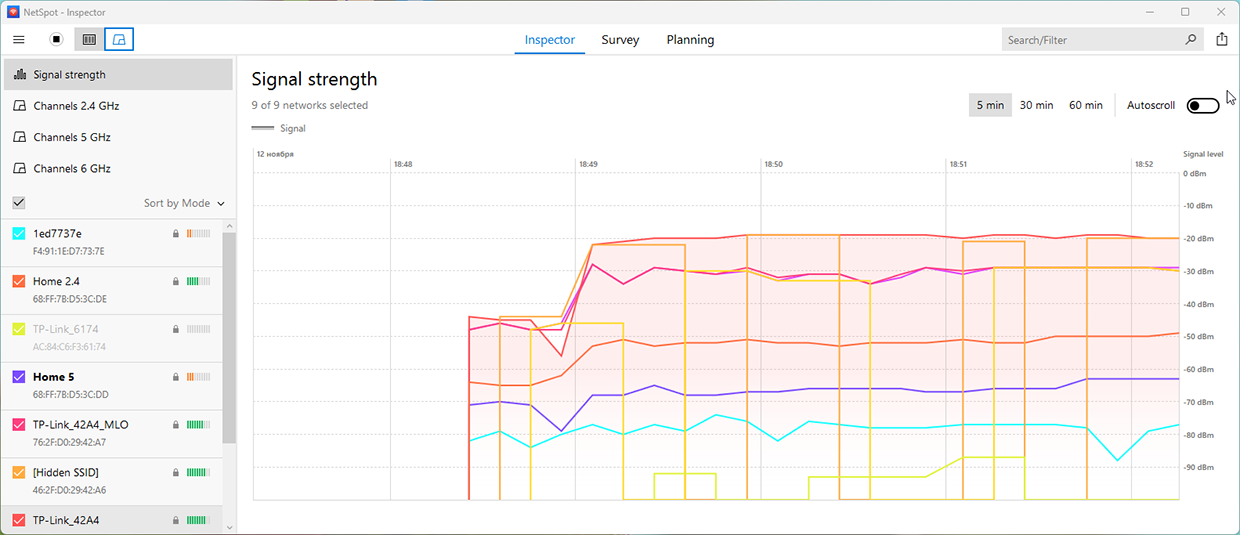Toggle the Autoscroll switch

tap(1203, 106)
